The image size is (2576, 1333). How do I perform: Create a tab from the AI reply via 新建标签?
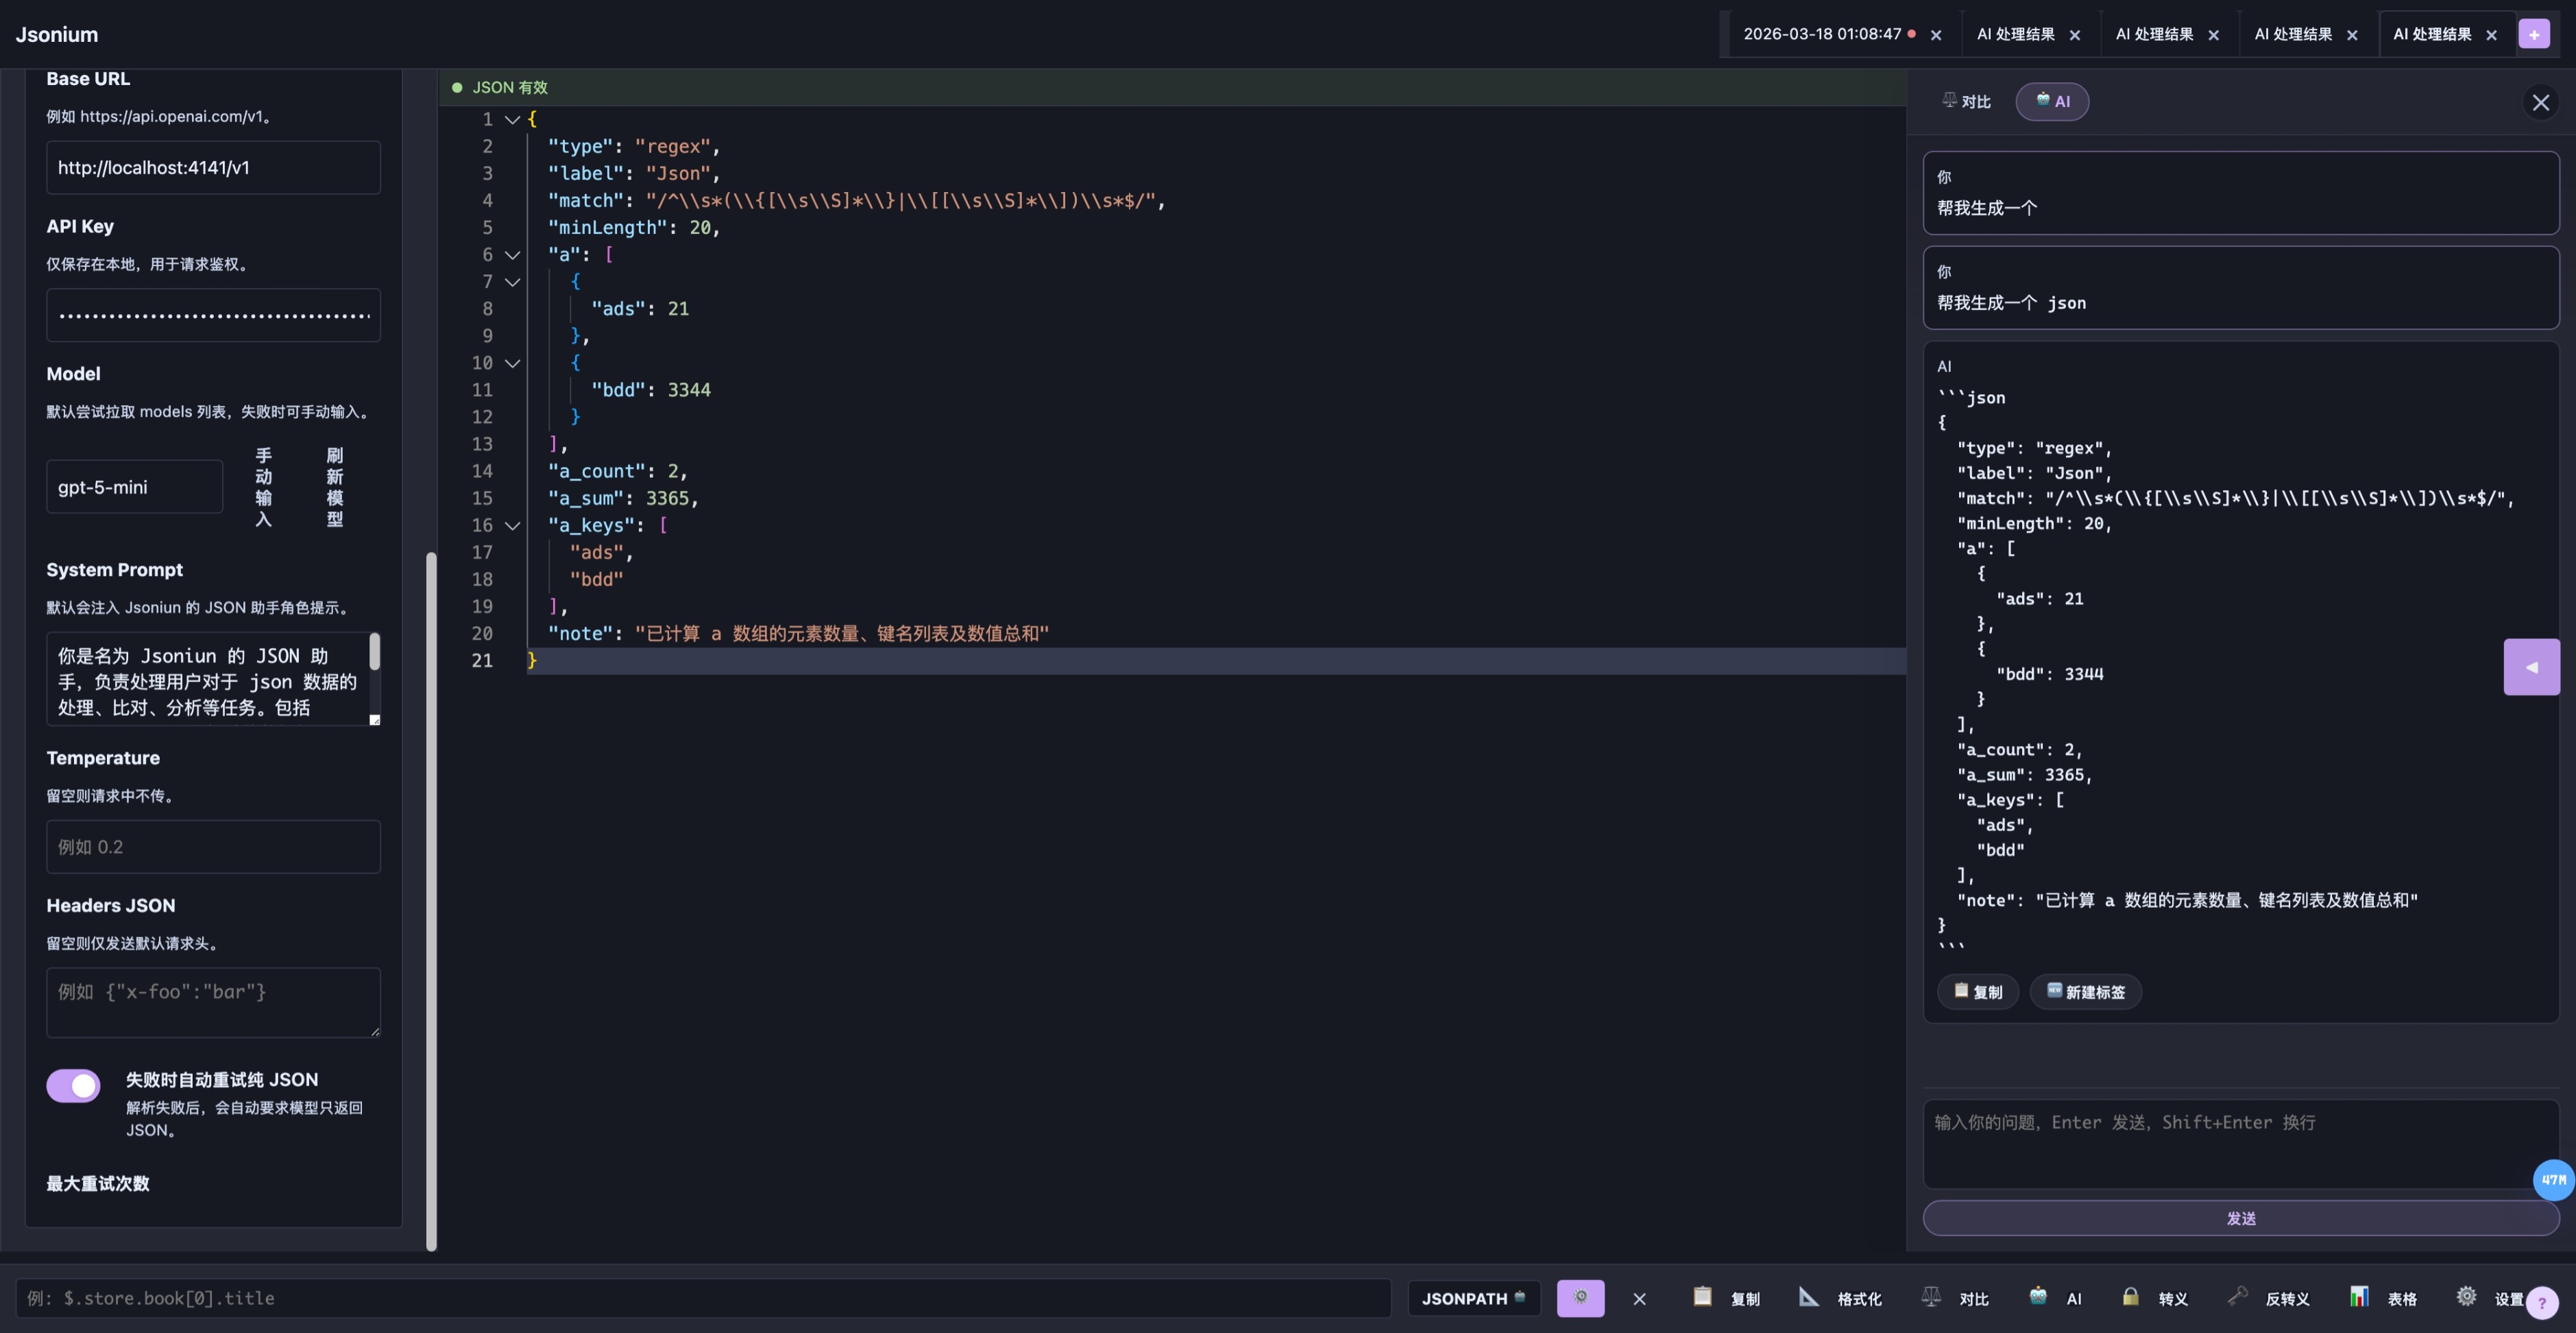click(2085, 992)
